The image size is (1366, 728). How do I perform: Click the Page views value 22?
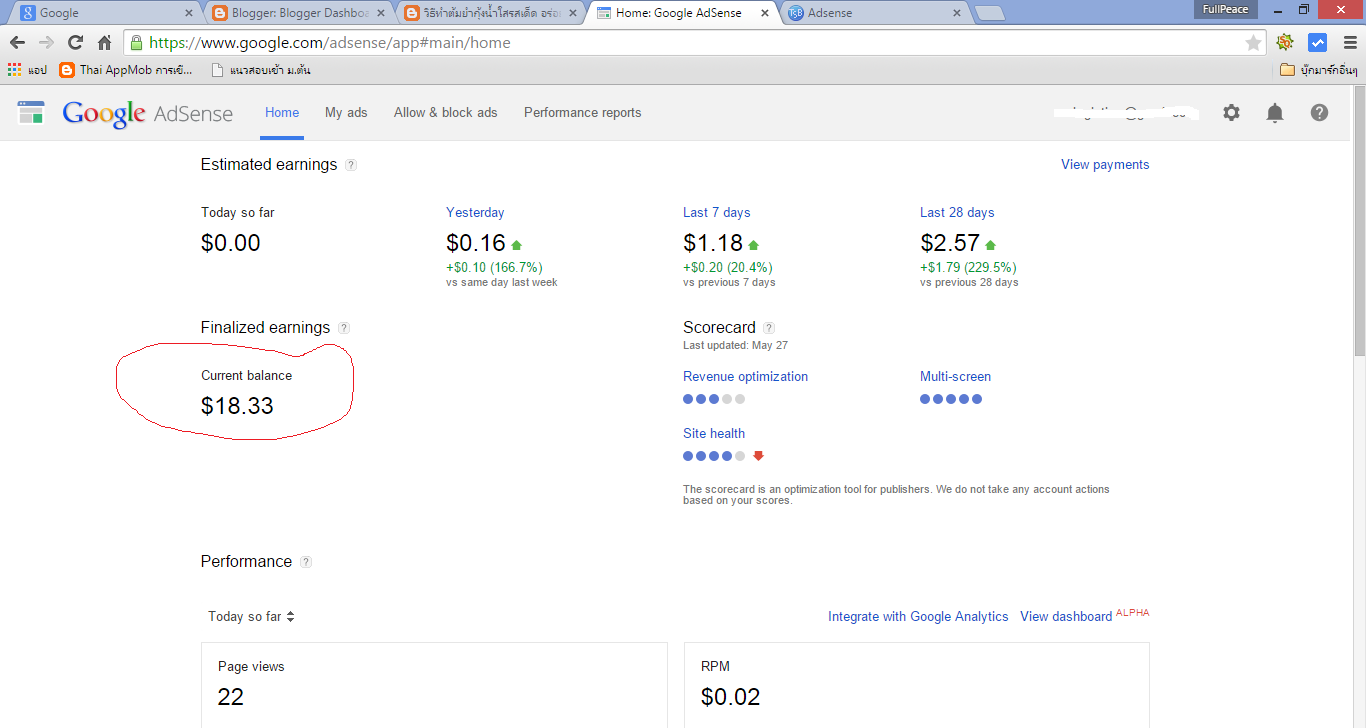[x=230, y=697]
